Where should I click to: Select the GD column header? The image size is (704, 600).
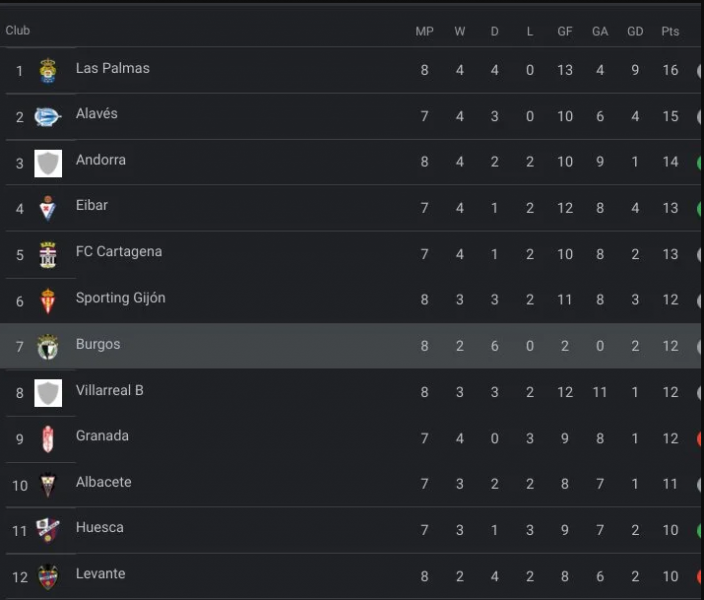tap(635, 31)
